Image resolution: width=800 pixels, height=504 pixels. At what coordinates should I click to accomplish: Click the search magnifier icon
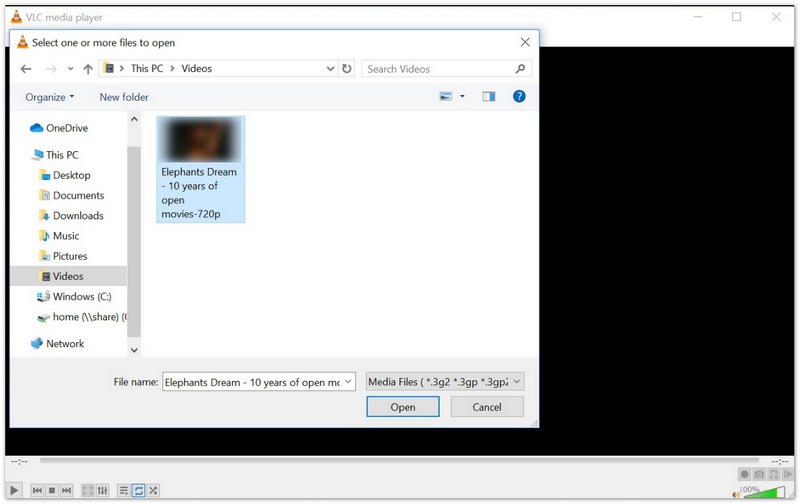click(x=520, y=68)
